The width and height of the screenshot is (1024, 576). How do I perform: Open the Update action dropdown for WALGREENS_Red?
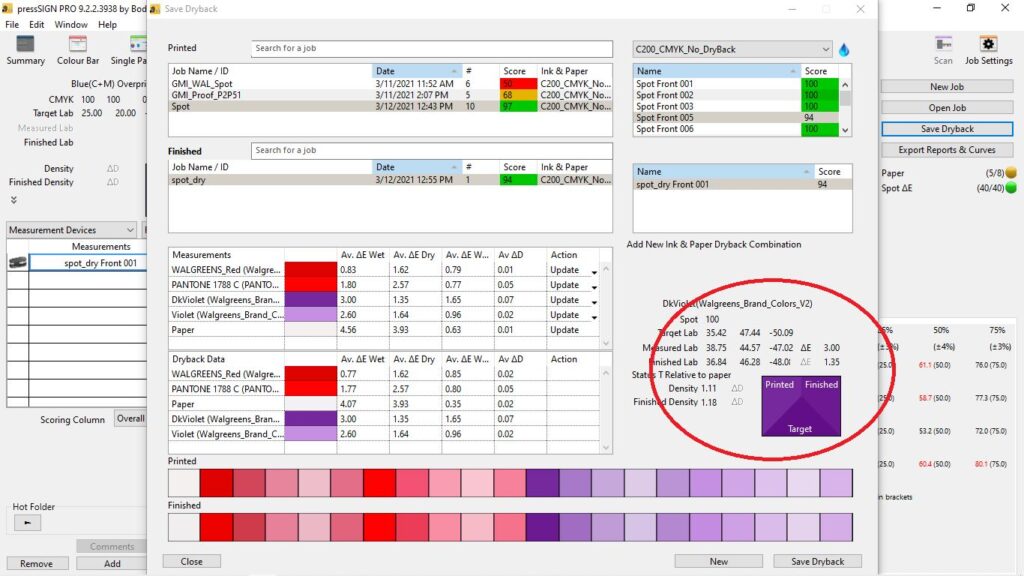click(594, 272)
